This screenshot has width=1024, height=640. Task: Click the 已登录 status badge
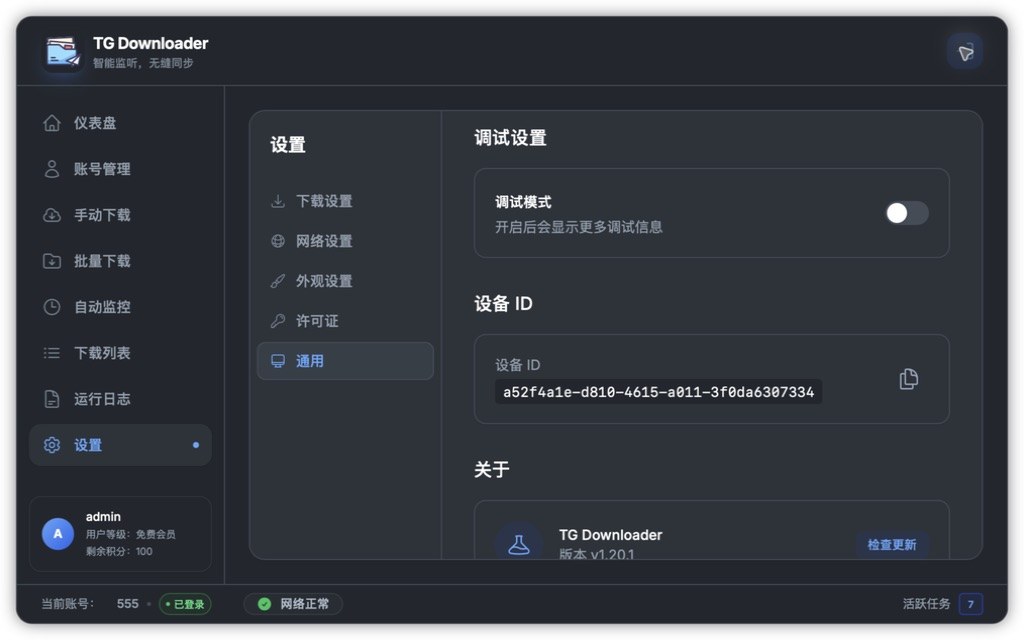coord(185,604)
